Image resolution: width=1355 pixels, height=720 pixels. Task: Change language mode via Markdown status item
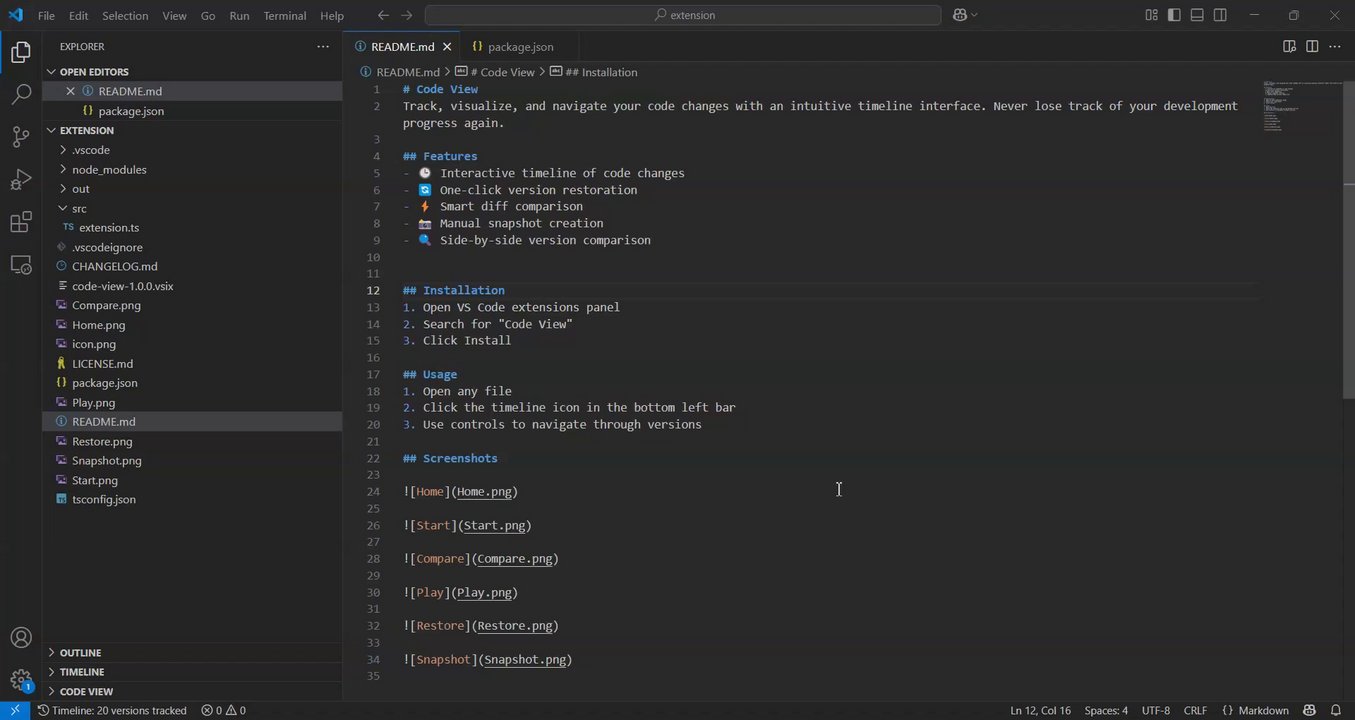click(1255, 710)
